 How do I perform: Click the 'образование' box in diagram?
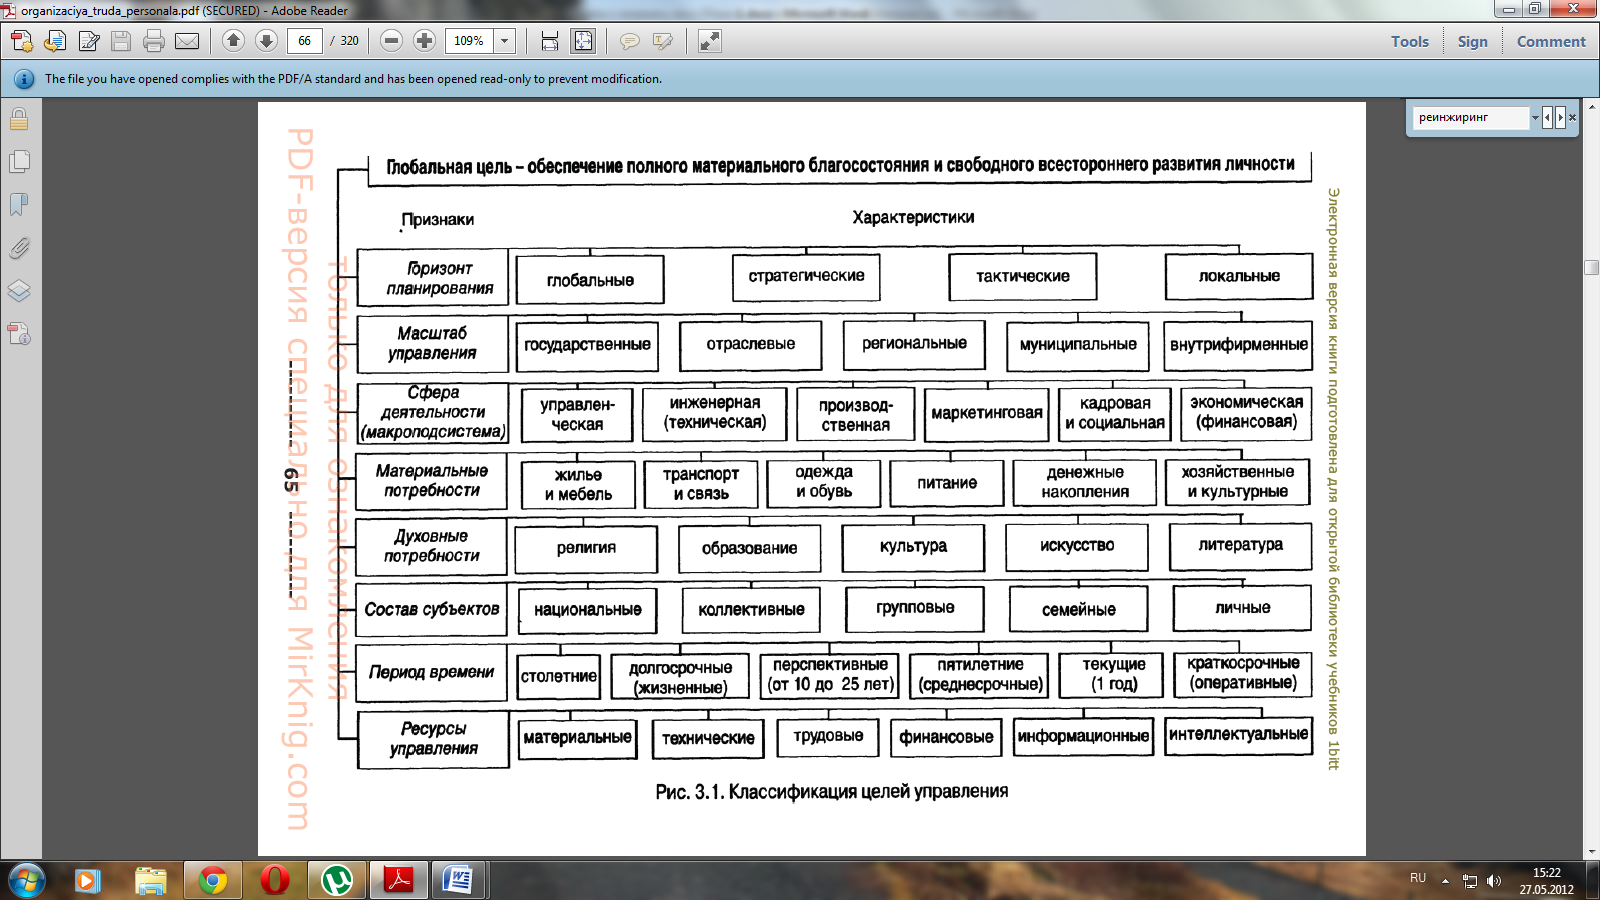point(749,548)
